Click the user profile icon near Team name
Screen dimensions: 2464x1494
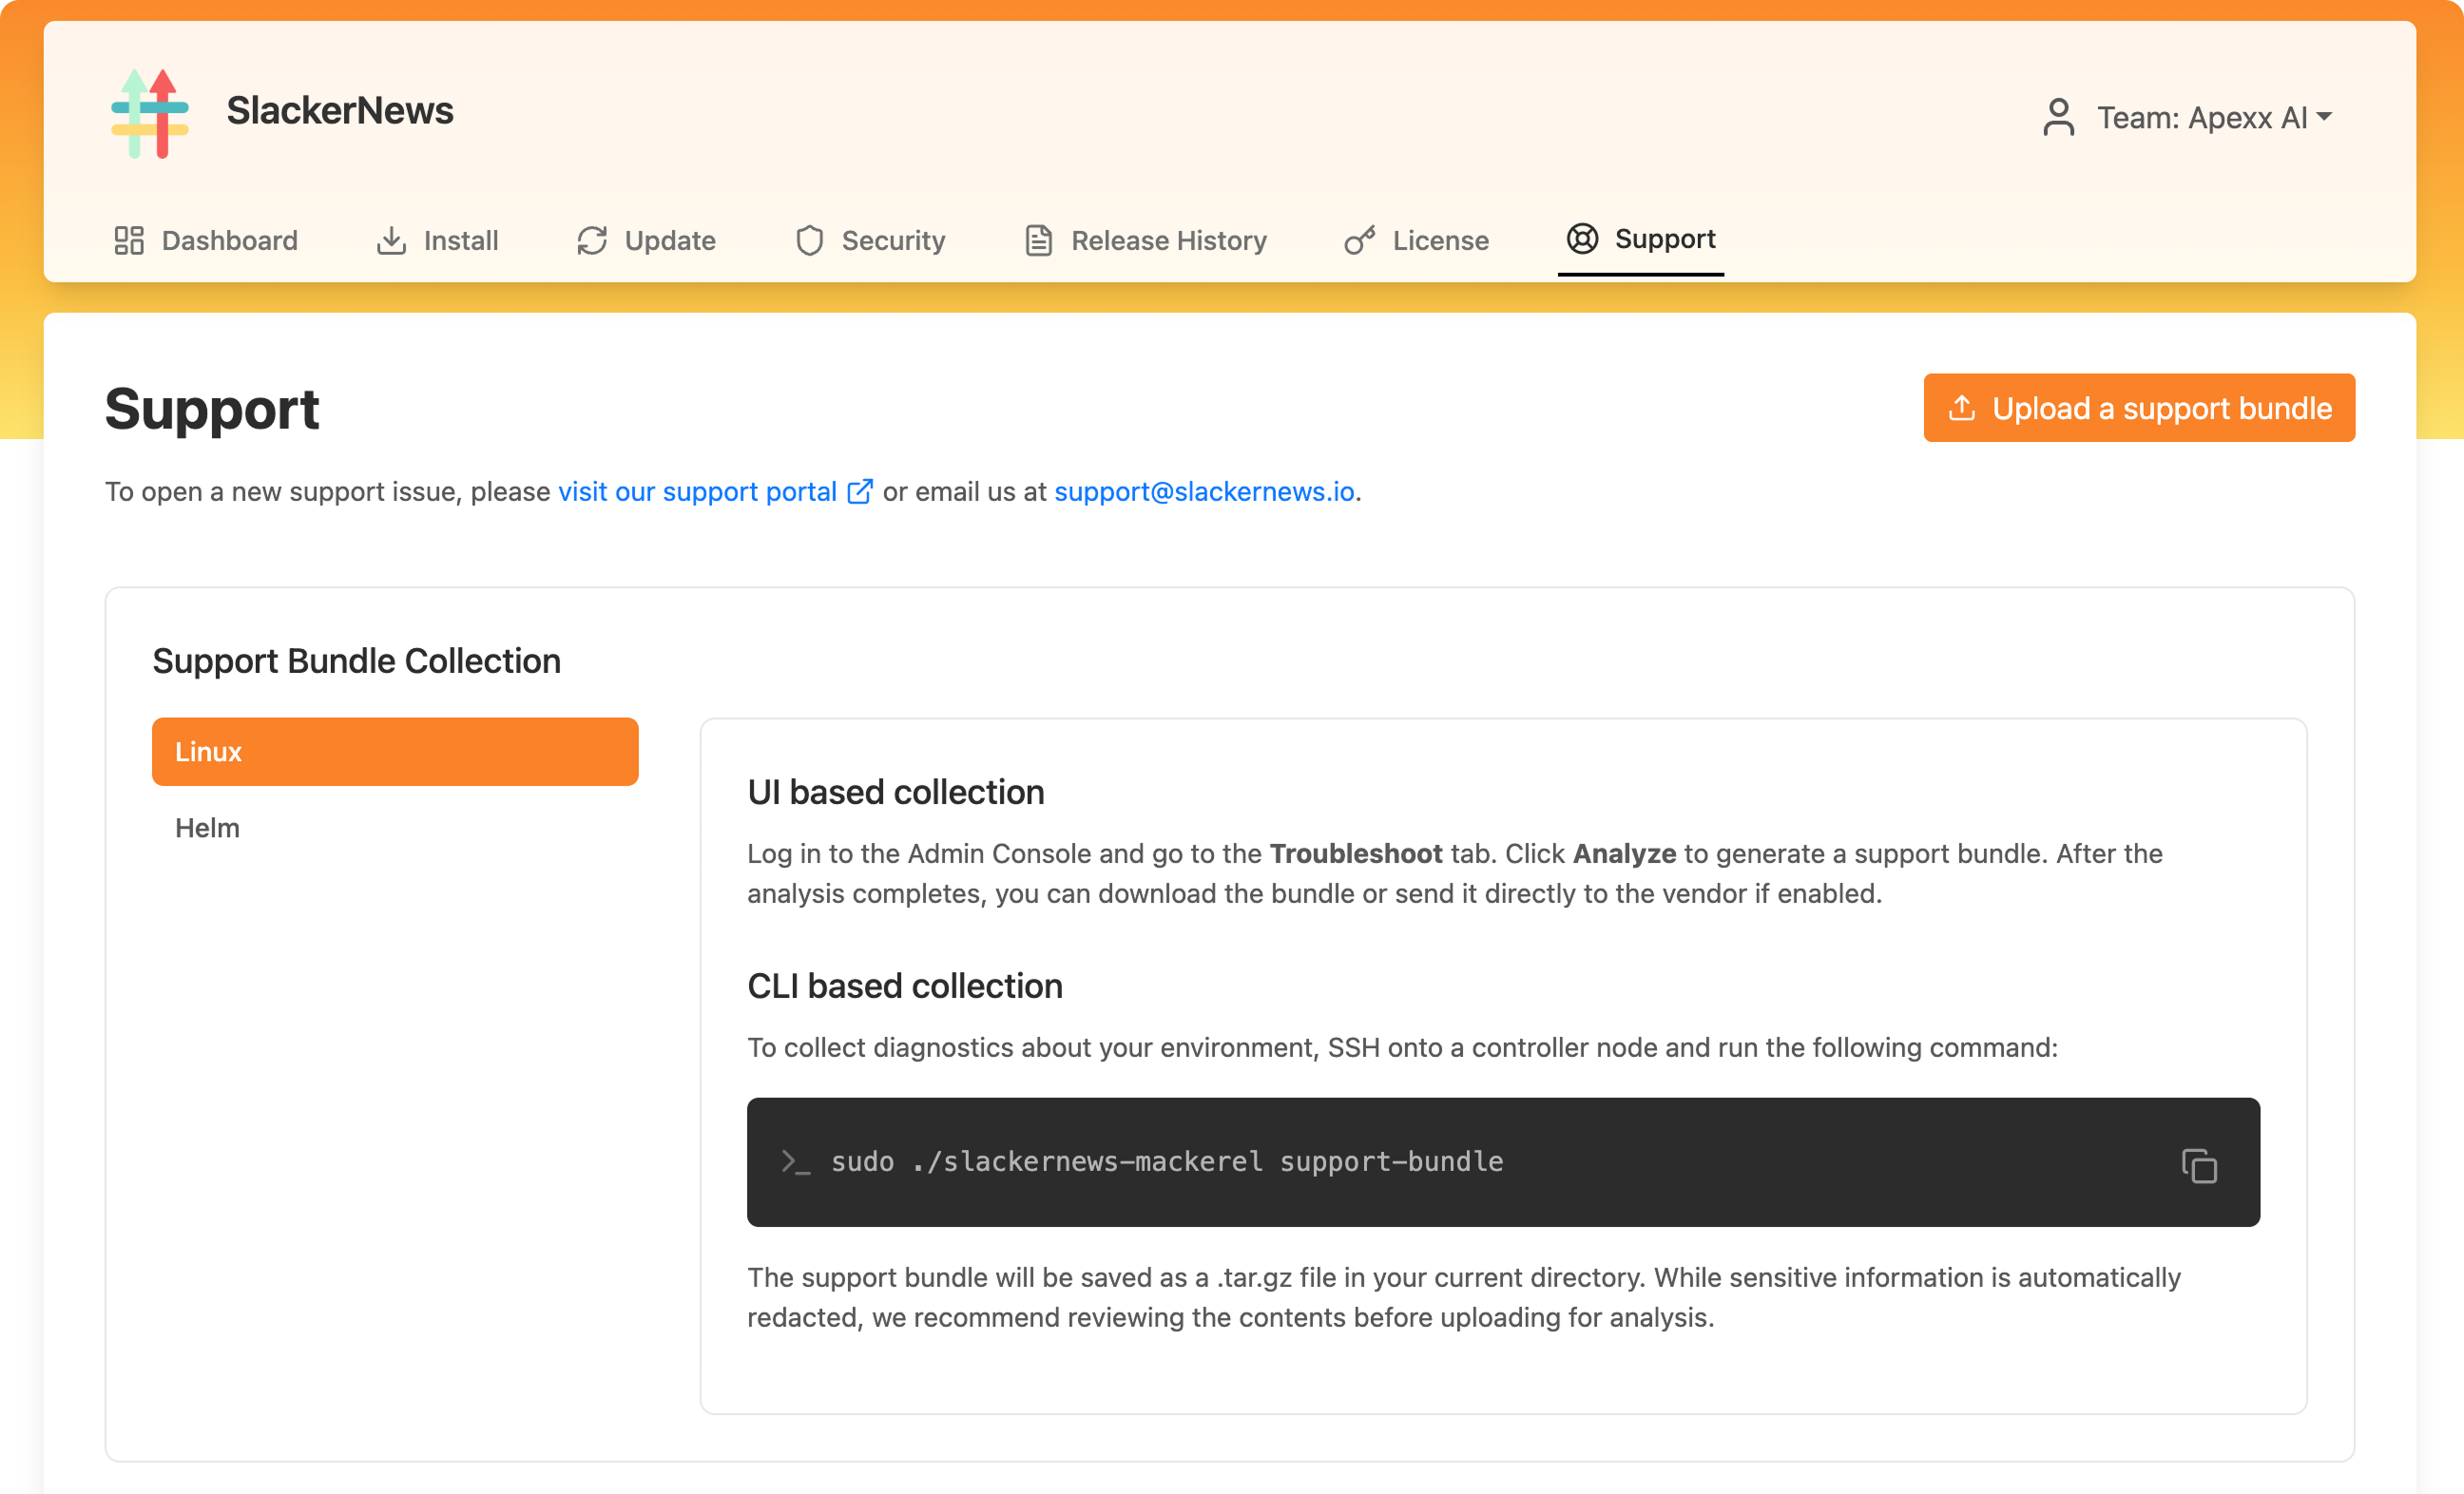(2057, 117)
